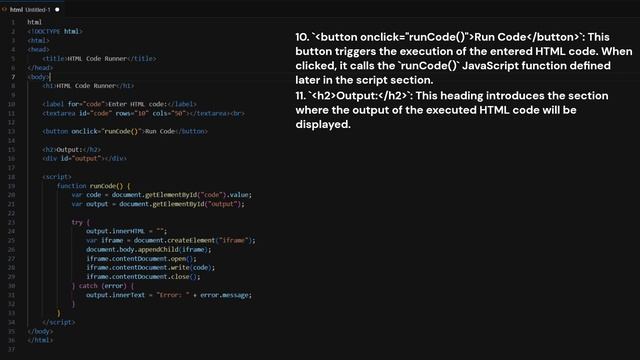The height and width of the screenshot is (360, 640).
Task: Click the label 'Enter HTML code:' line
Action: [119, 104]
